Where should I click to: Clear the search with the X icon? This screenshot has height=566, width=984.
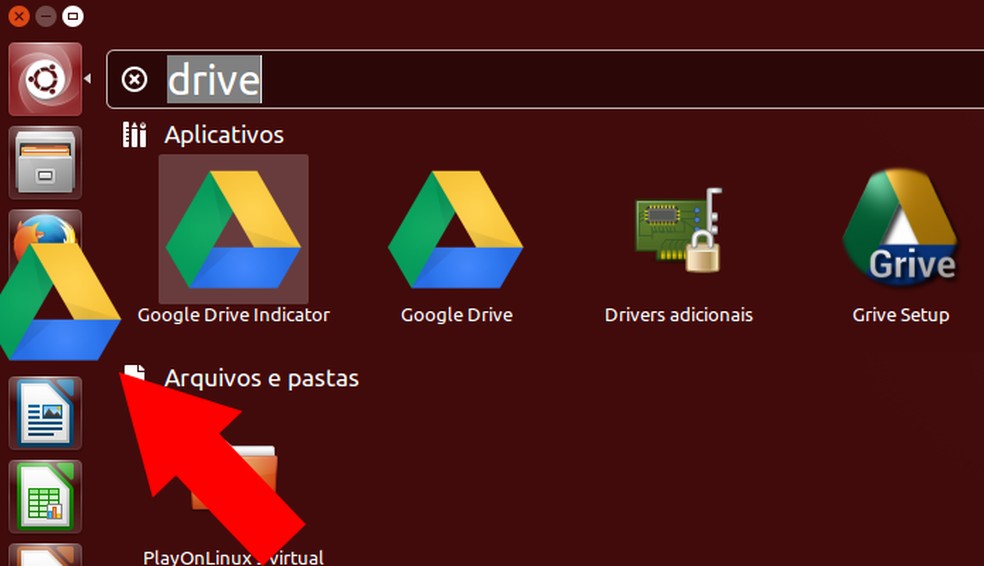coord(134,80)
